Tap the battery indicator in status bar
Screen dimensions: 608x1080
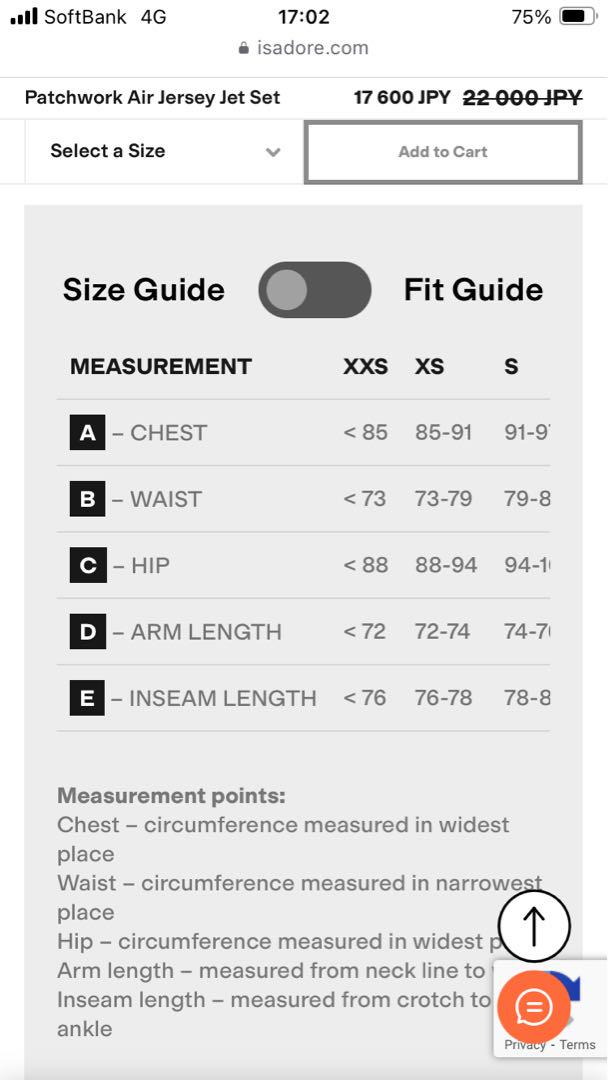(576, 17)
